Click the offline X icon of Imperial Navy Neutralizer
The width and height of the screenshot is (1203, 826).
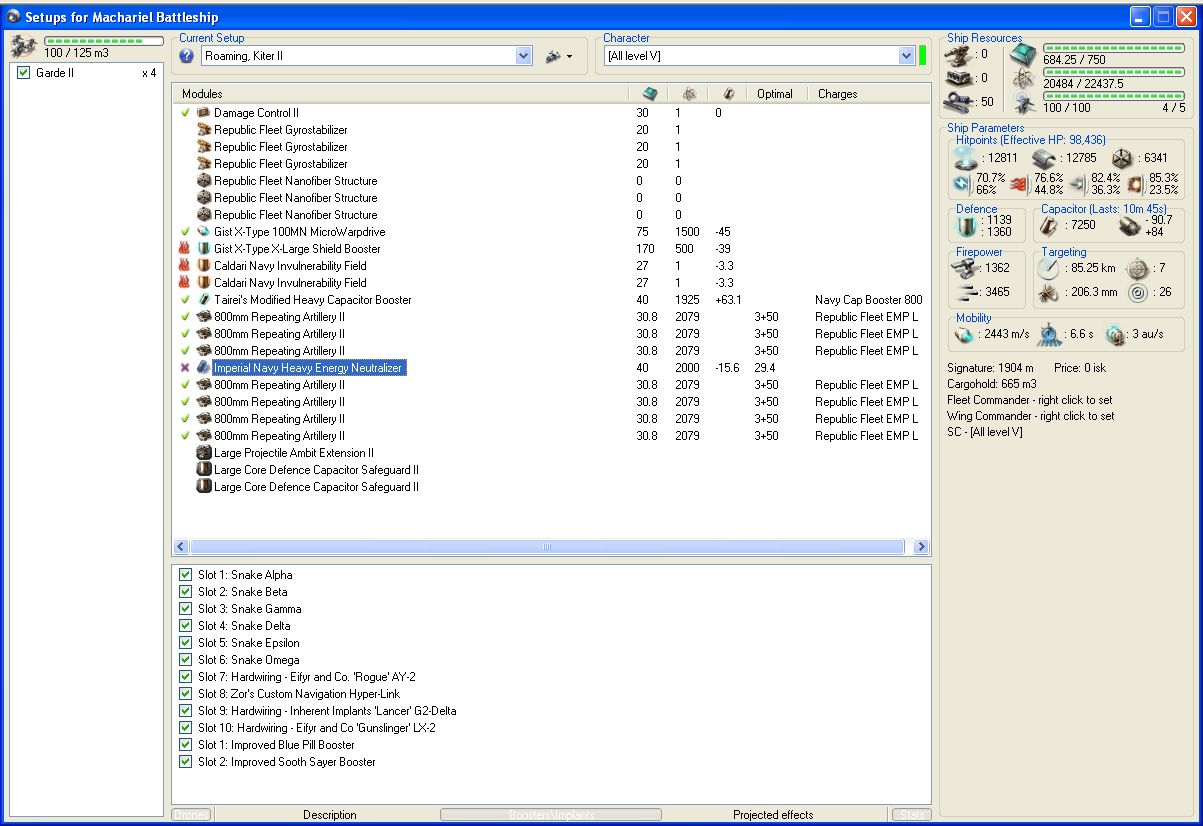coord(184,368)
